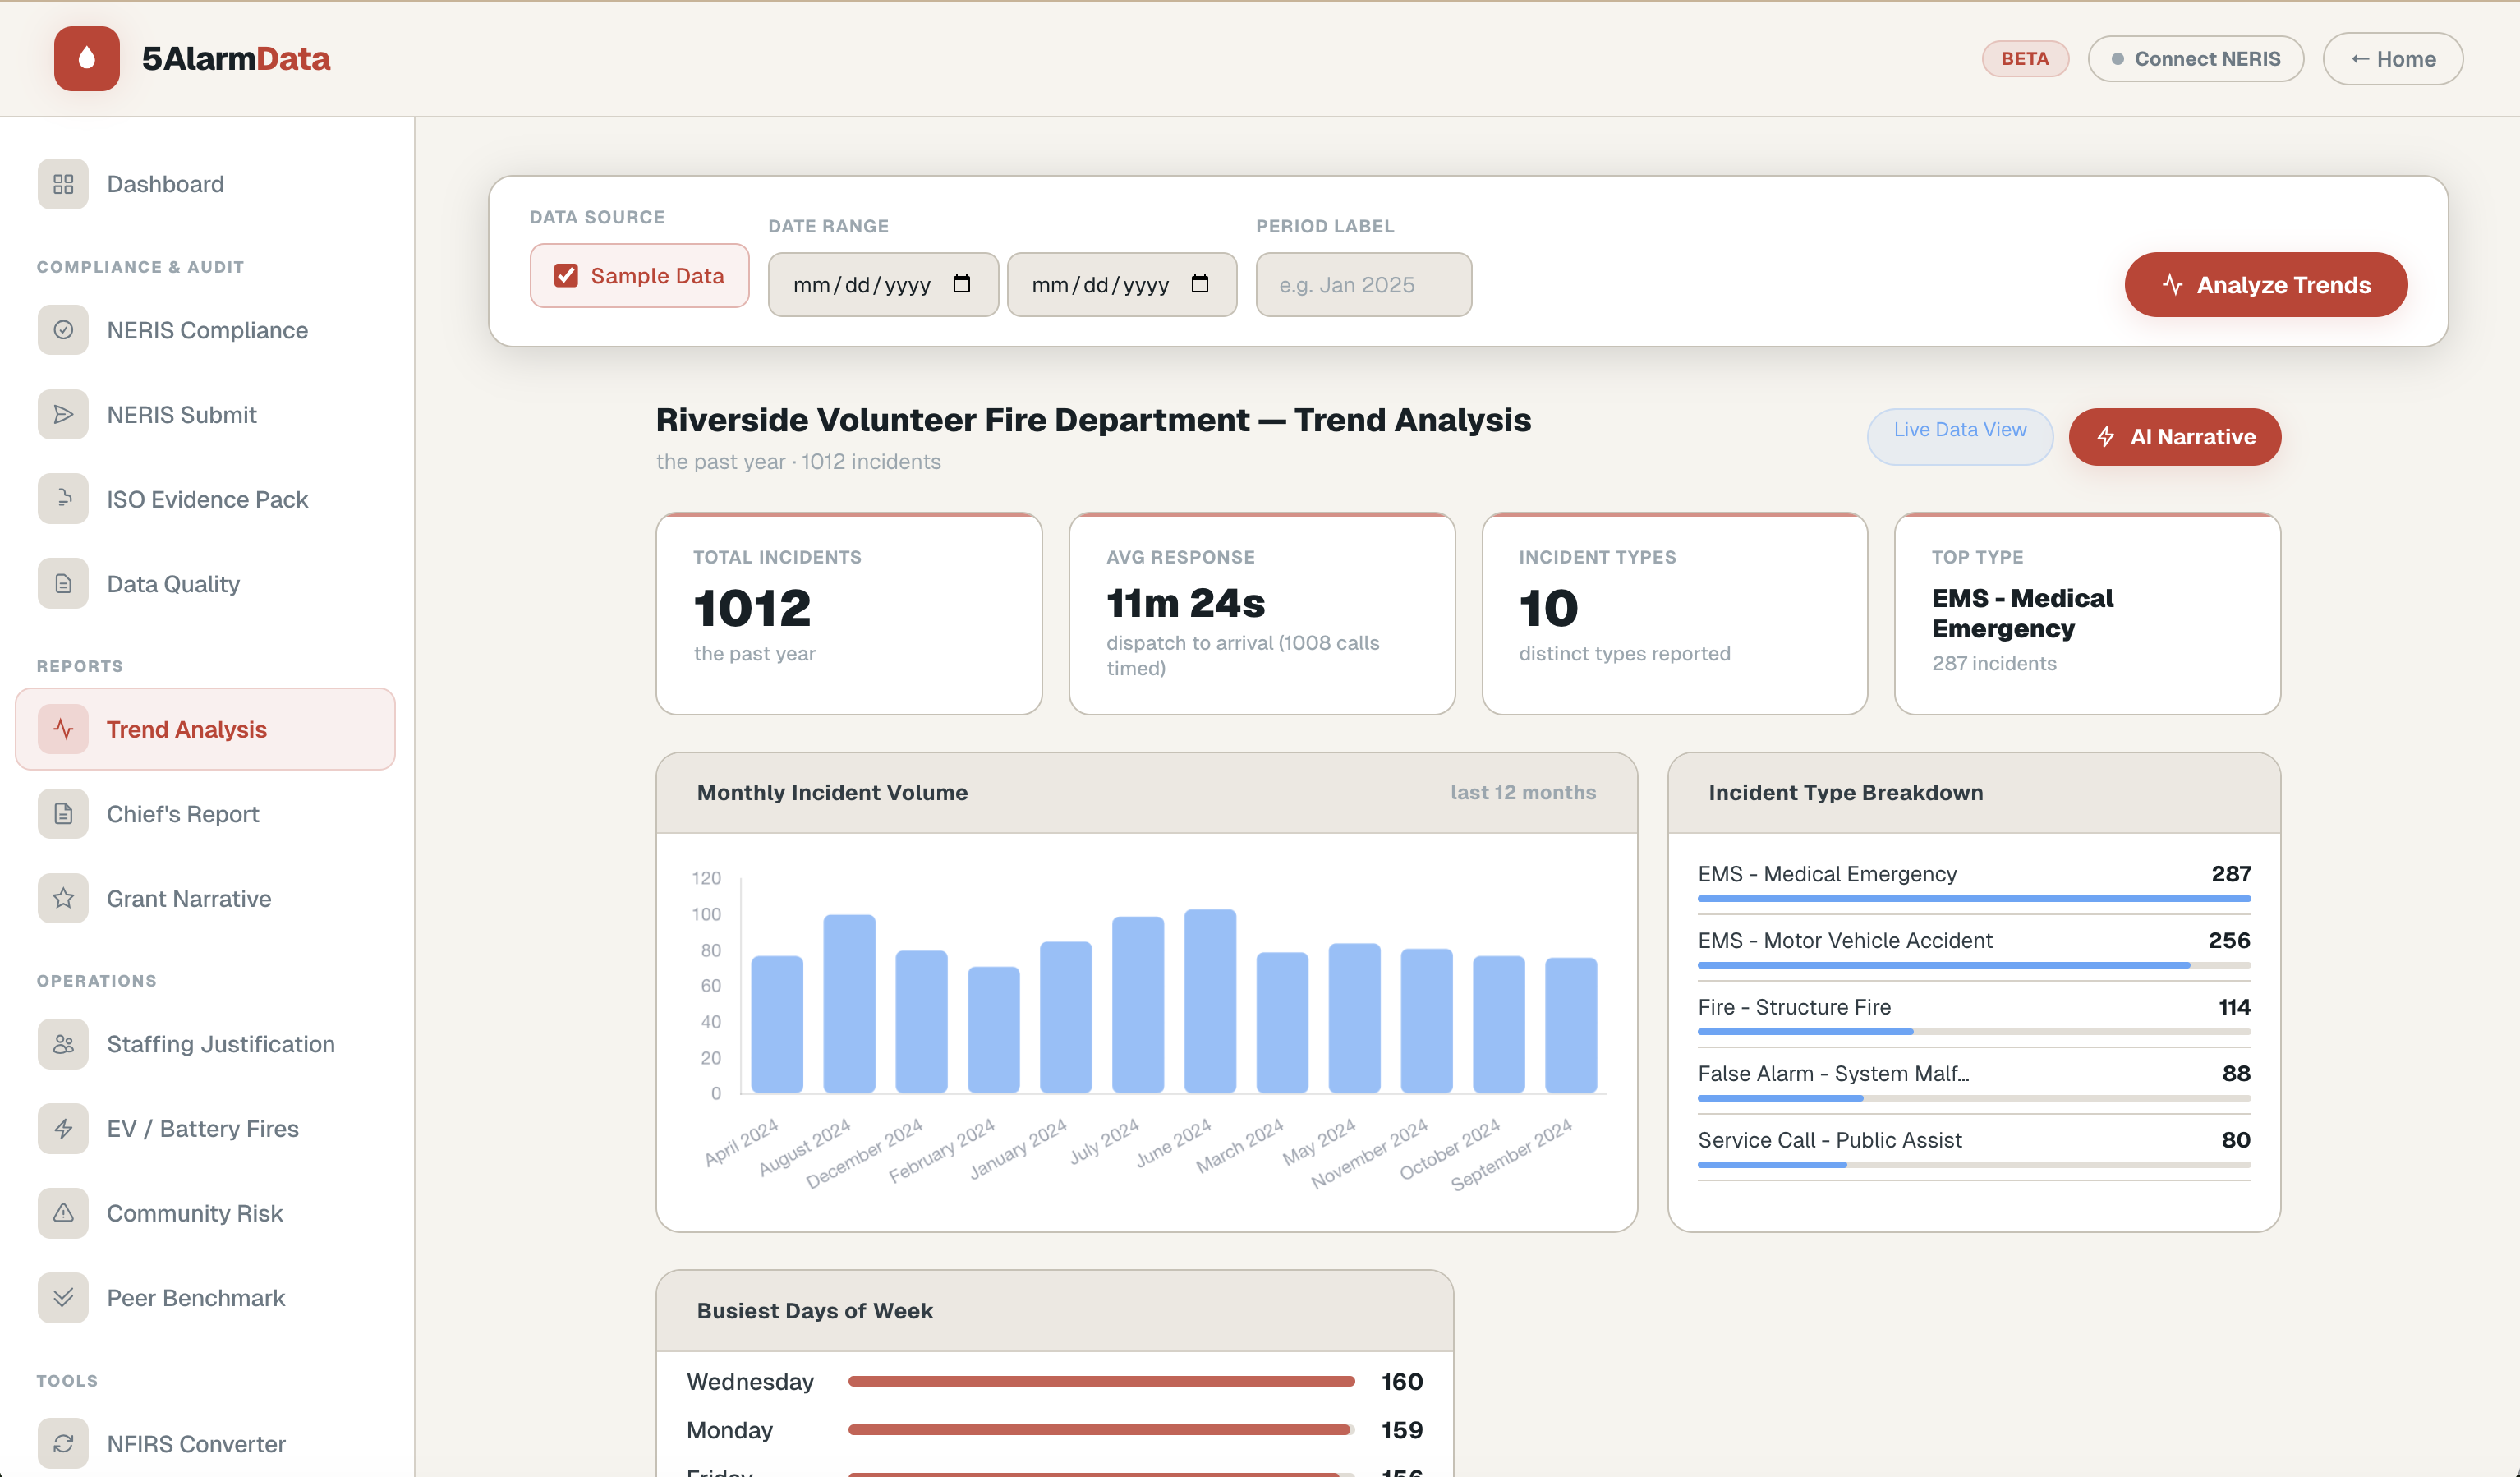Select the NFIRS Converter refresh icon
The image size is (2520, 1477).
[63, 1443]
